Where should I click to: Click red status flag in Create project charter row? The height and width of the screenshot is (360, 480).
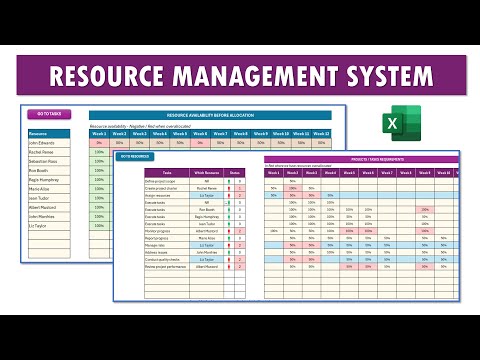229,188
